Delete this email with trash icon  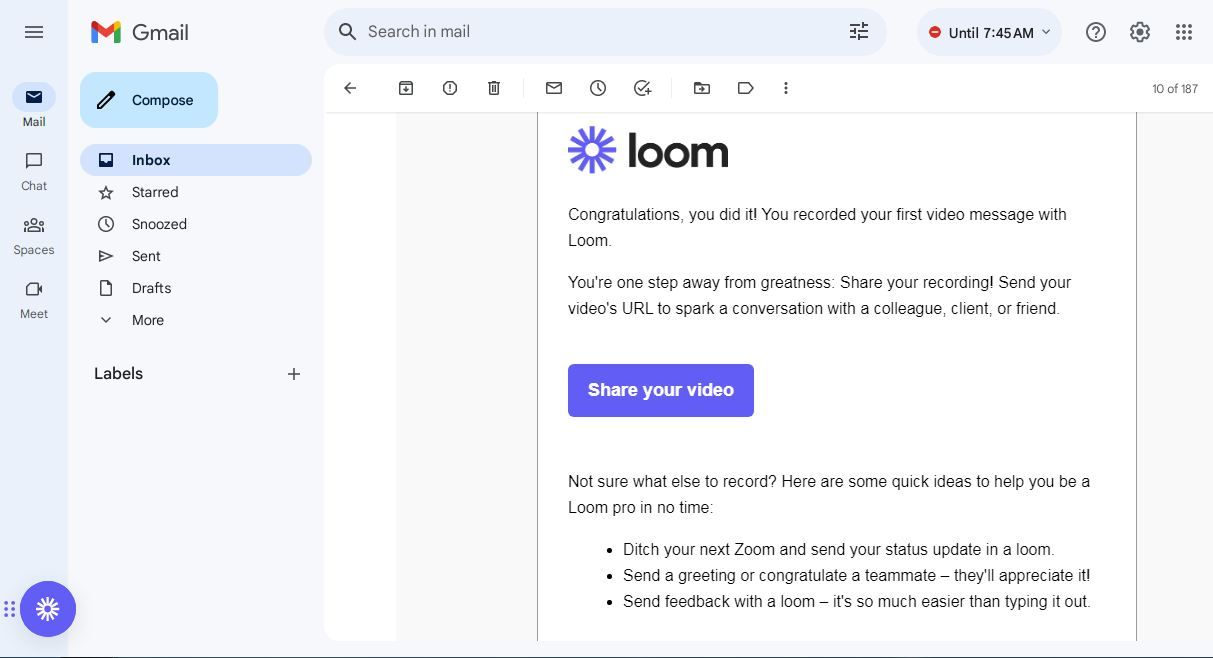tap(494, 88)
